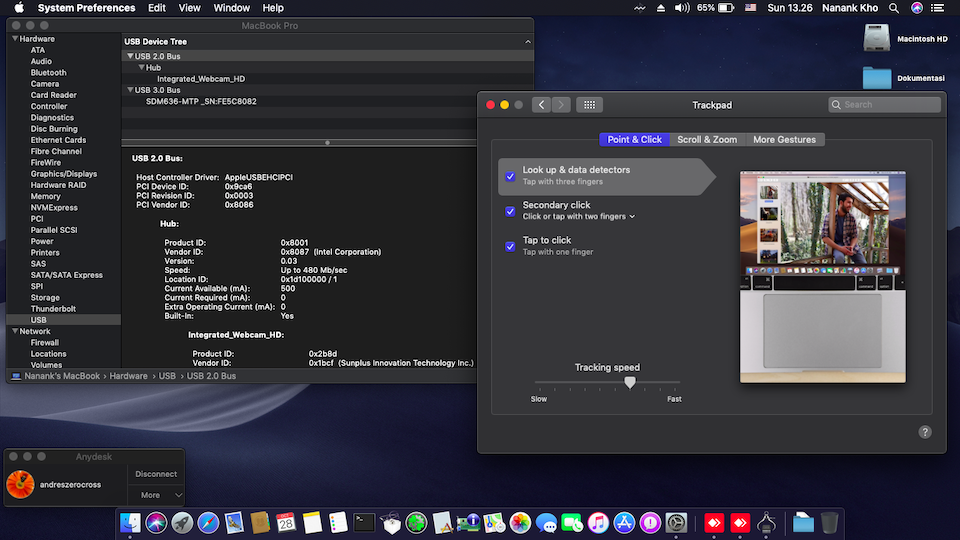Image resolution: width=960 pixels, height=540 pixels.
Task: Open Siri from the menu bar
Action: pos(917,8)
